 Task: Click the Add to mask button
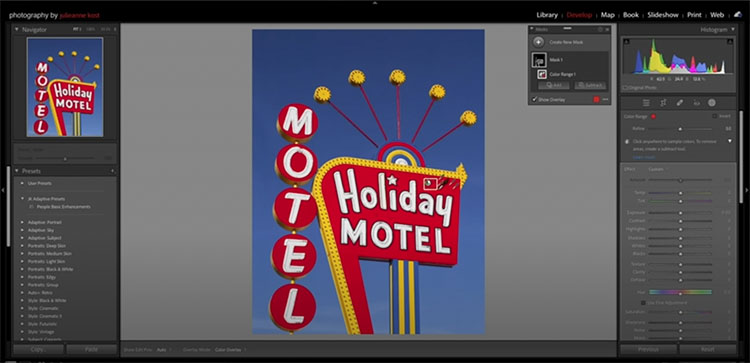[x=553, y=85]
